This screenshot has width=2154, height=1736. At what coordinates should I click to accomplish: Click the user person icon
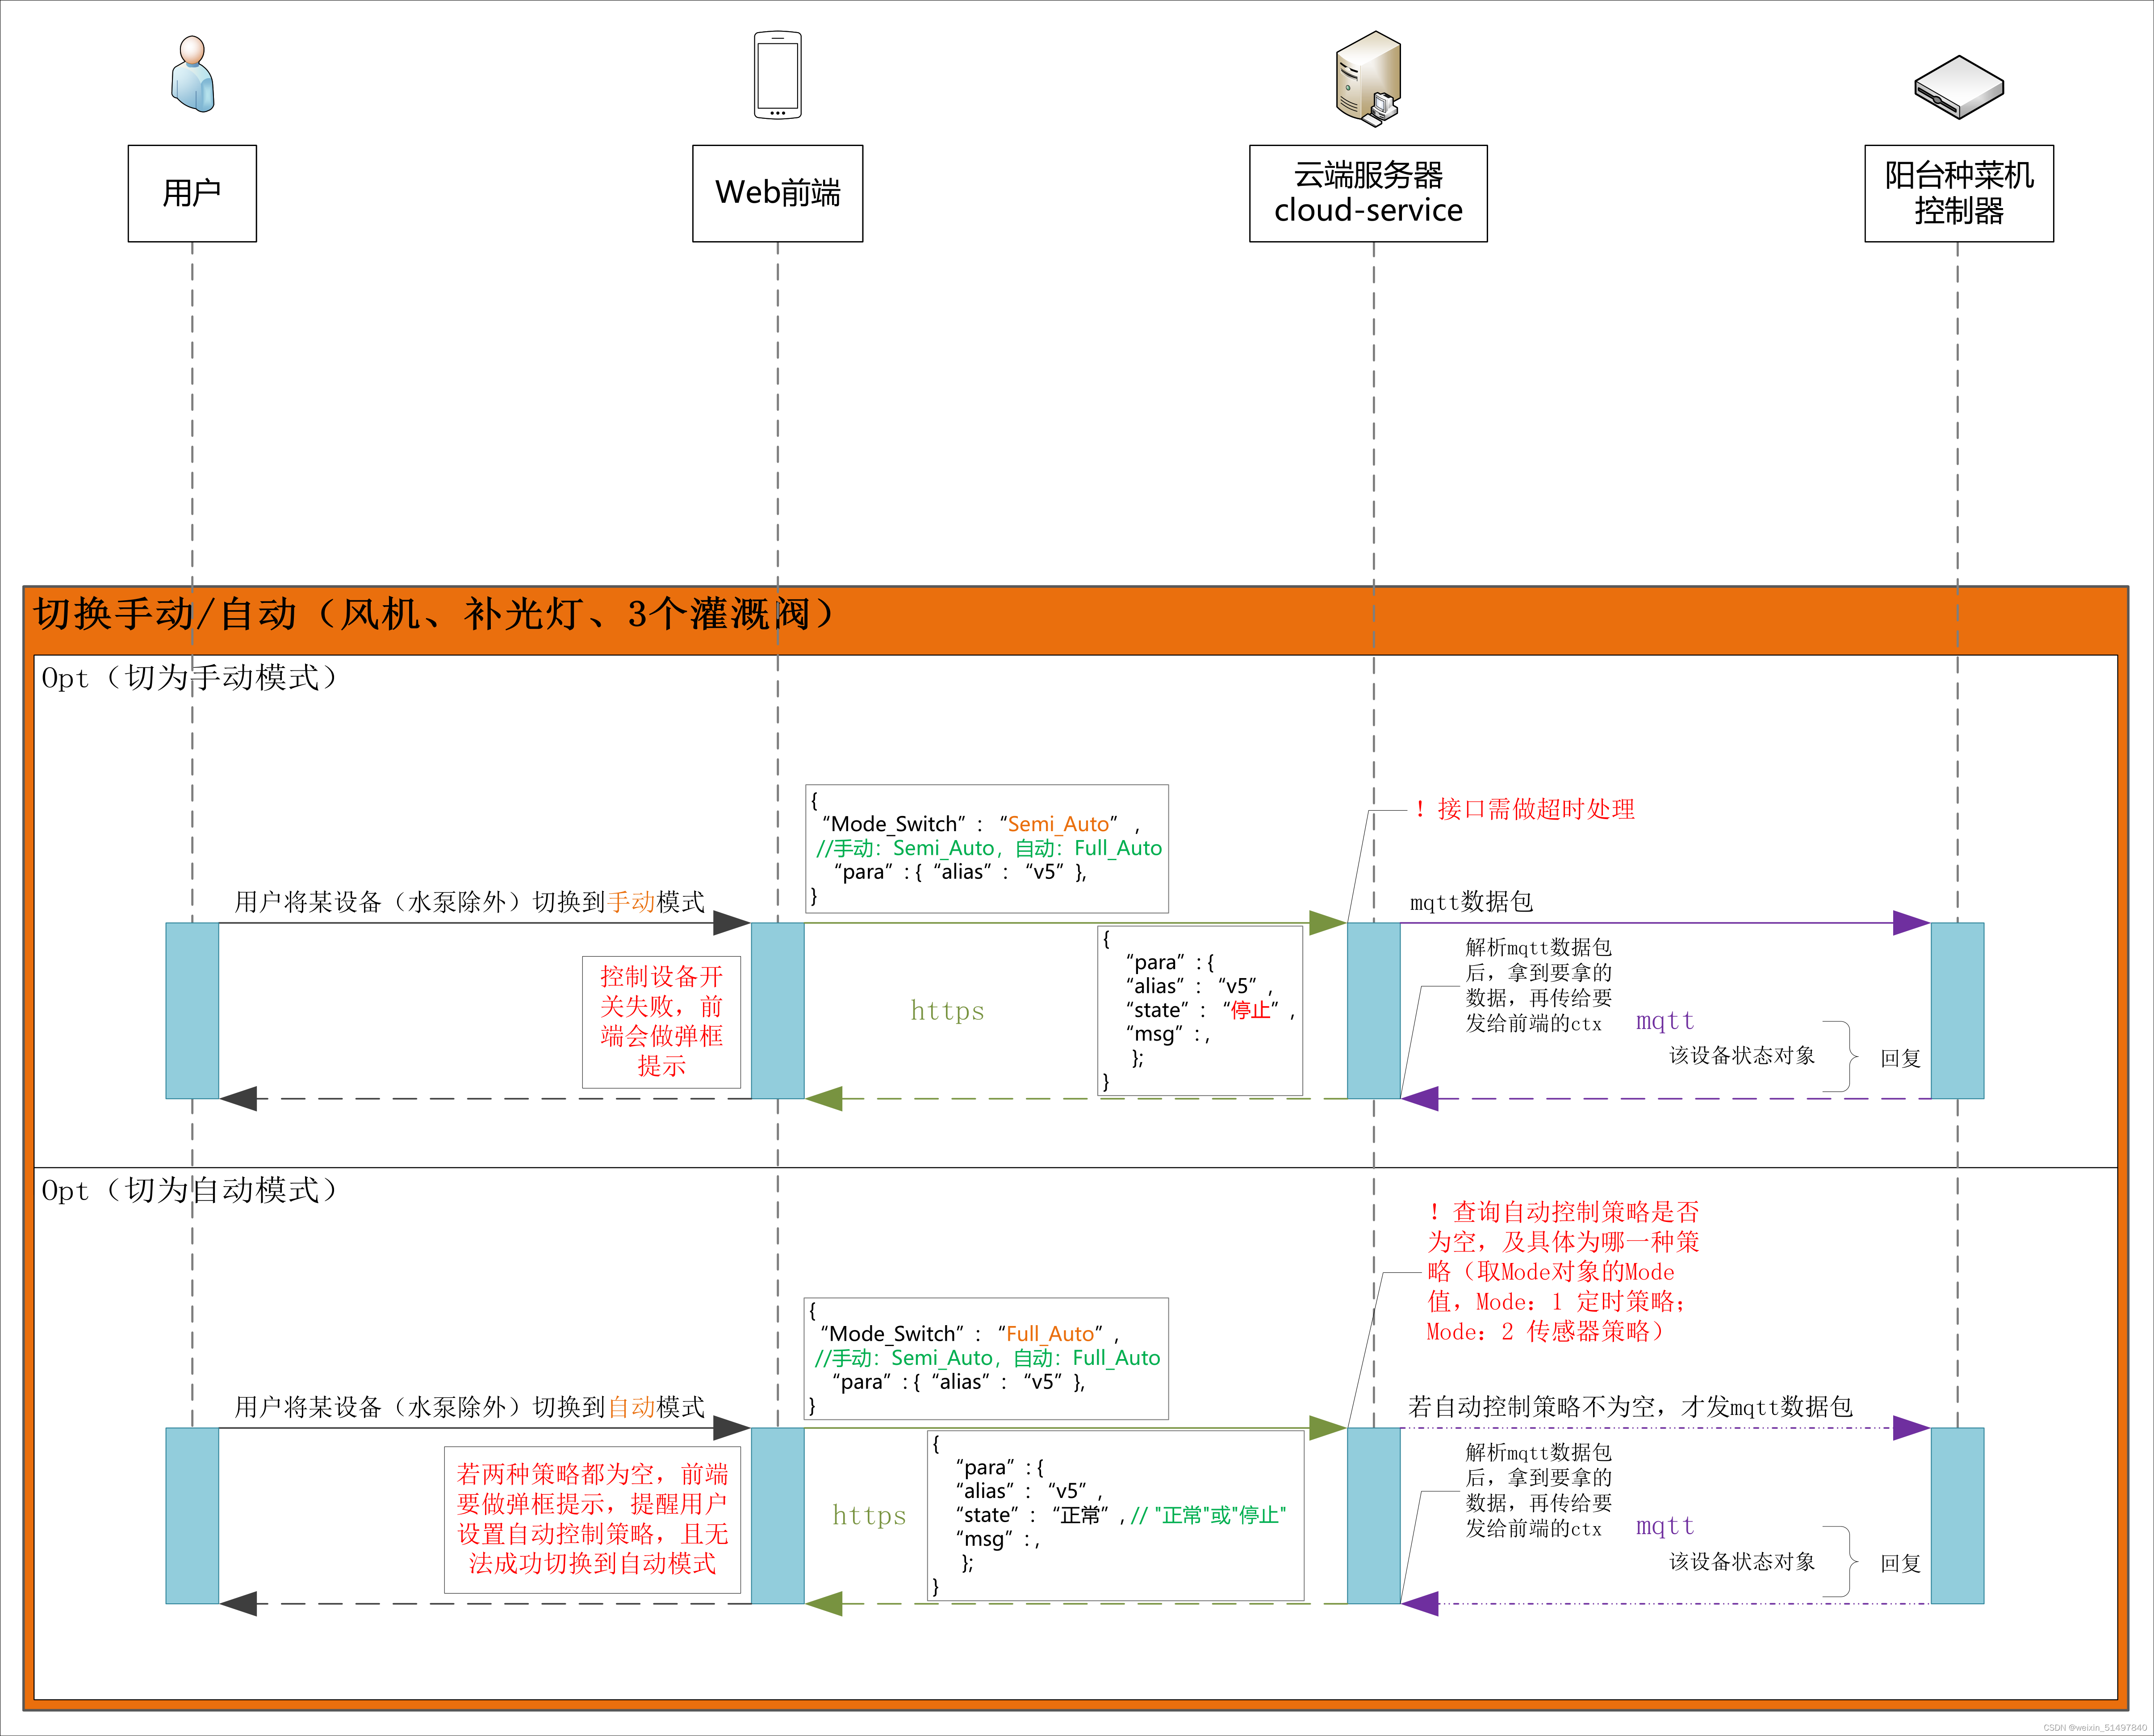[x=193, y=75]
